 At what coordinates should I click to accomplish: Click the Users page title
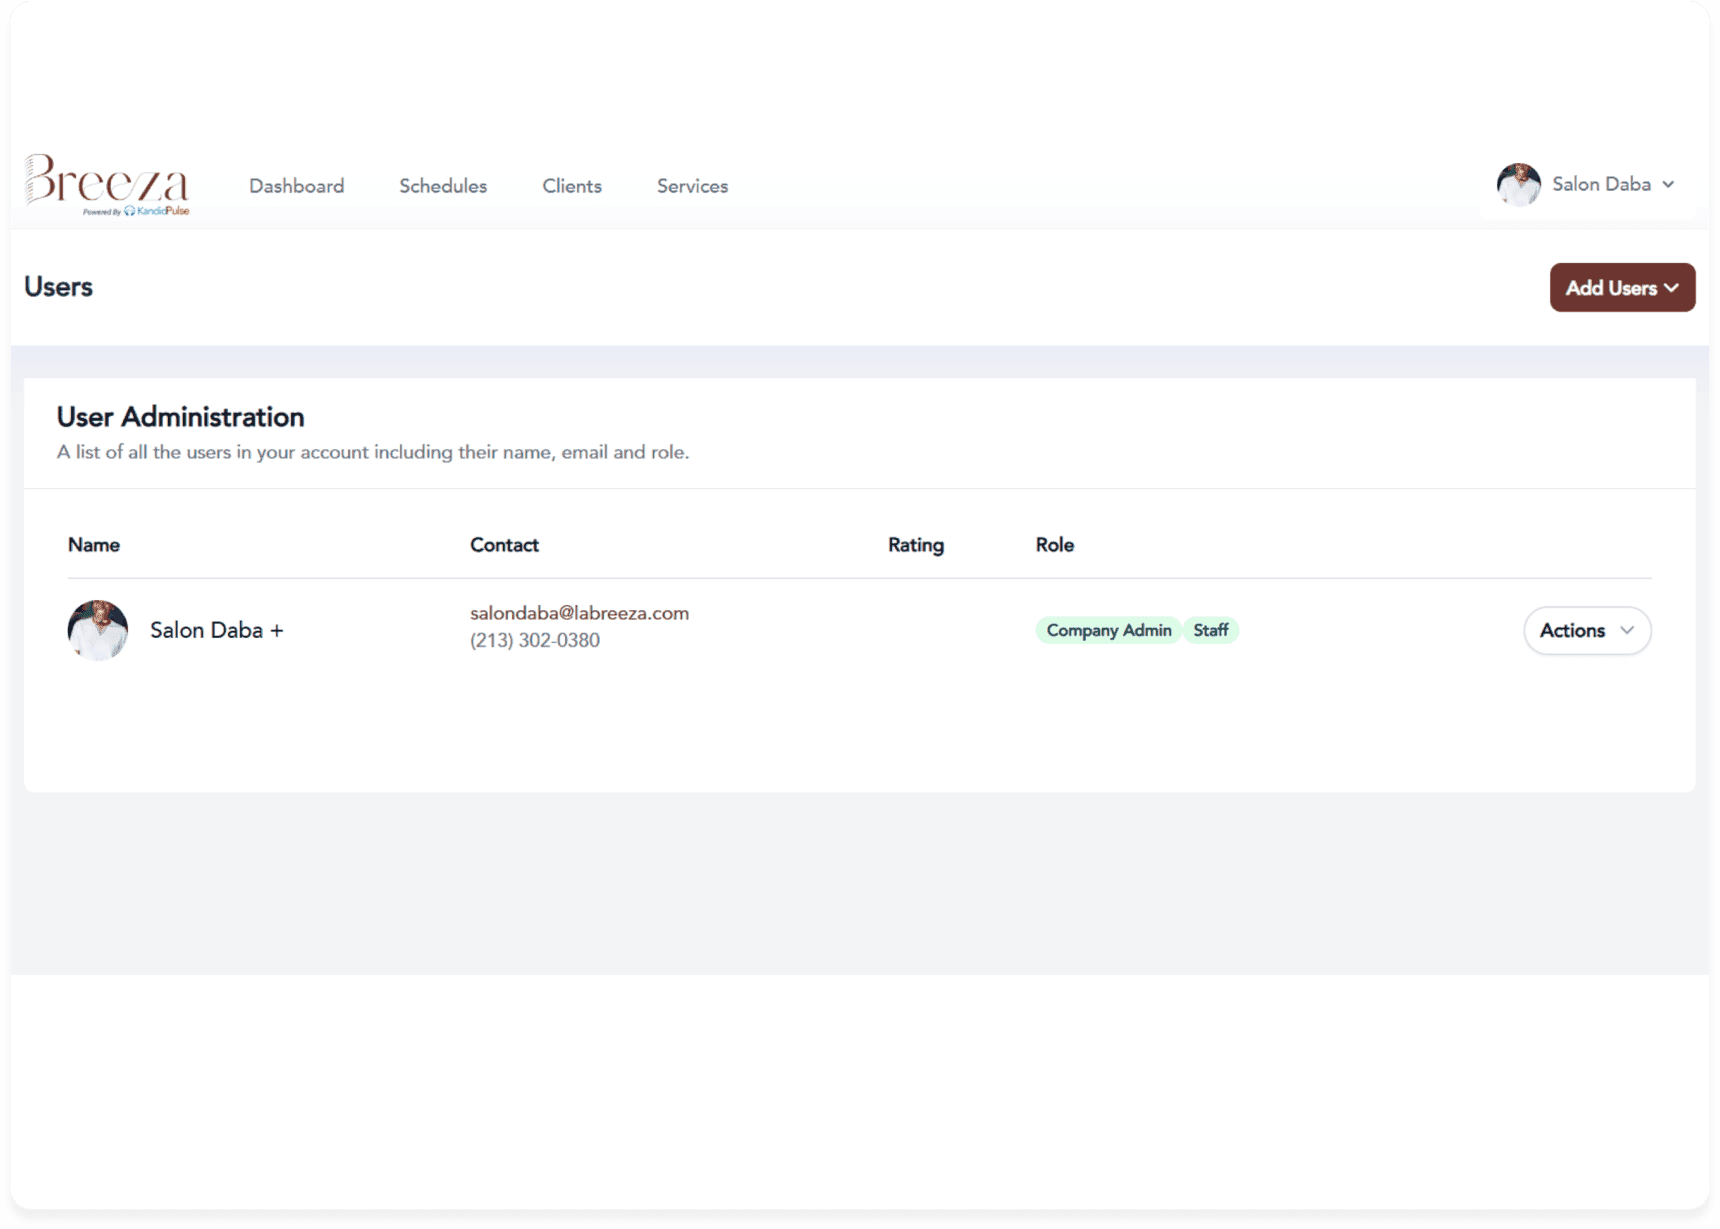click(x=58, y=287)
